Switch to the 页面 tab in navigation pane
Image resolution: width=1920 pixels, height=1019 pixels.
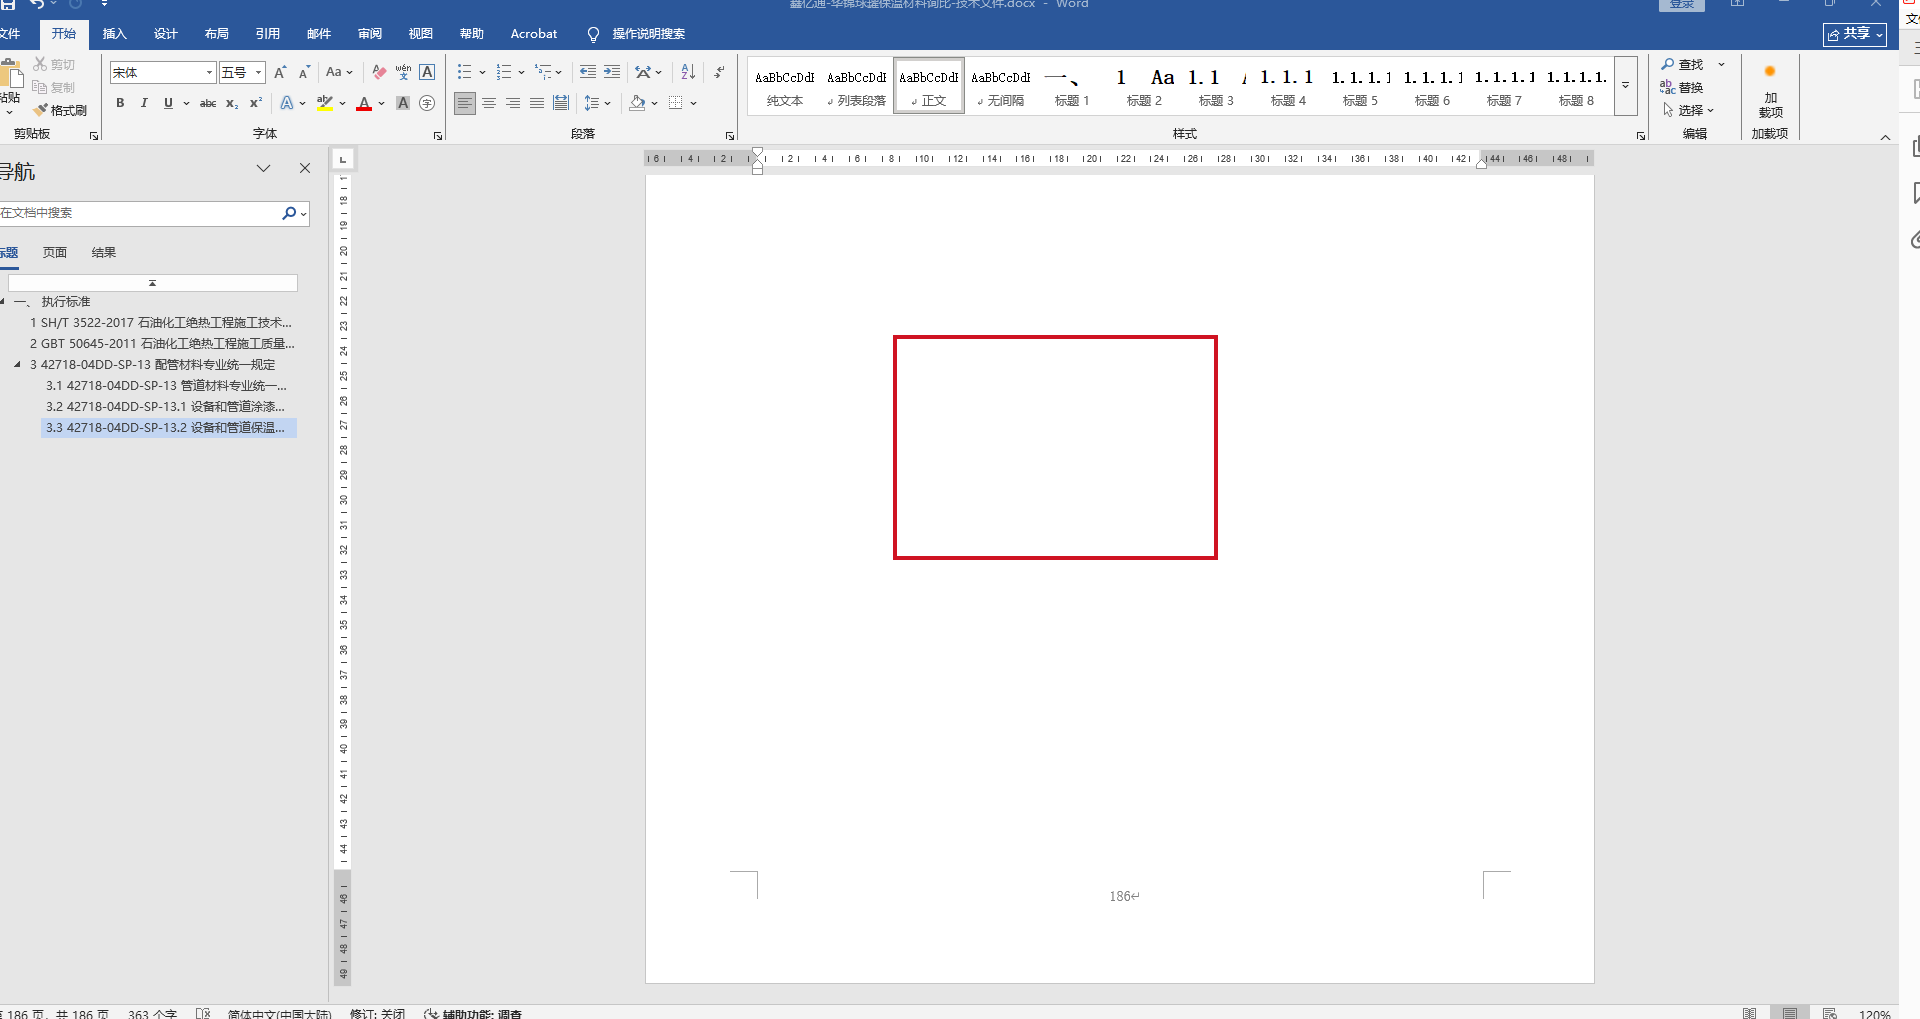55,253
